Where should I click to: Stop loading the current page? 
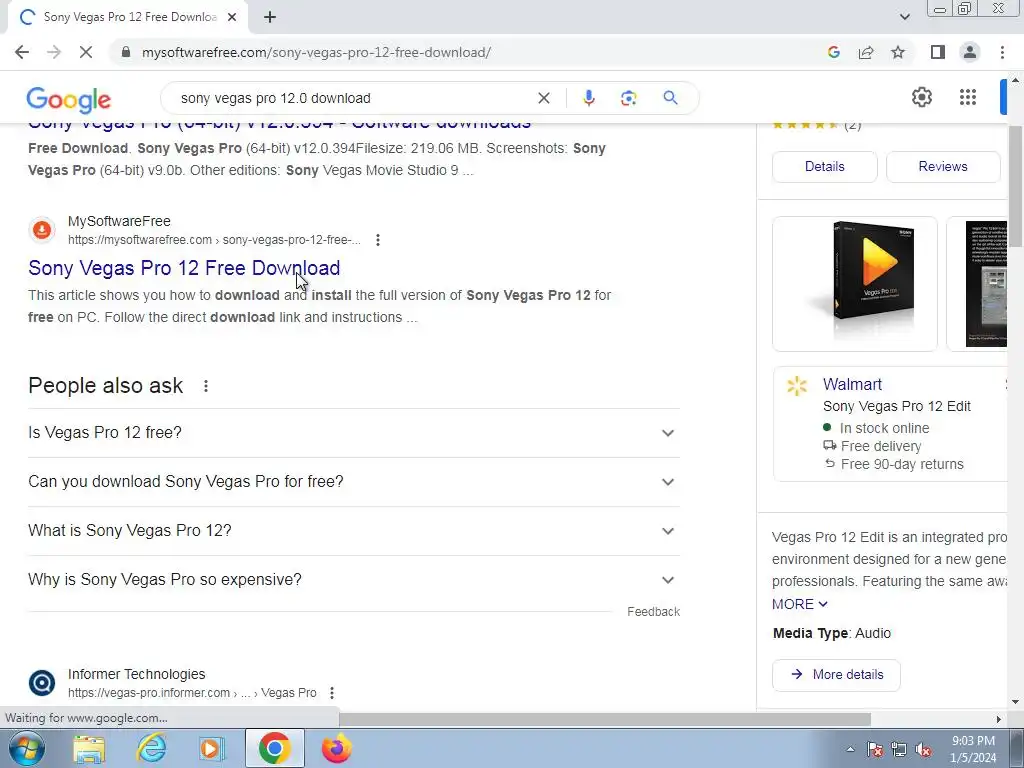[86, 52]
